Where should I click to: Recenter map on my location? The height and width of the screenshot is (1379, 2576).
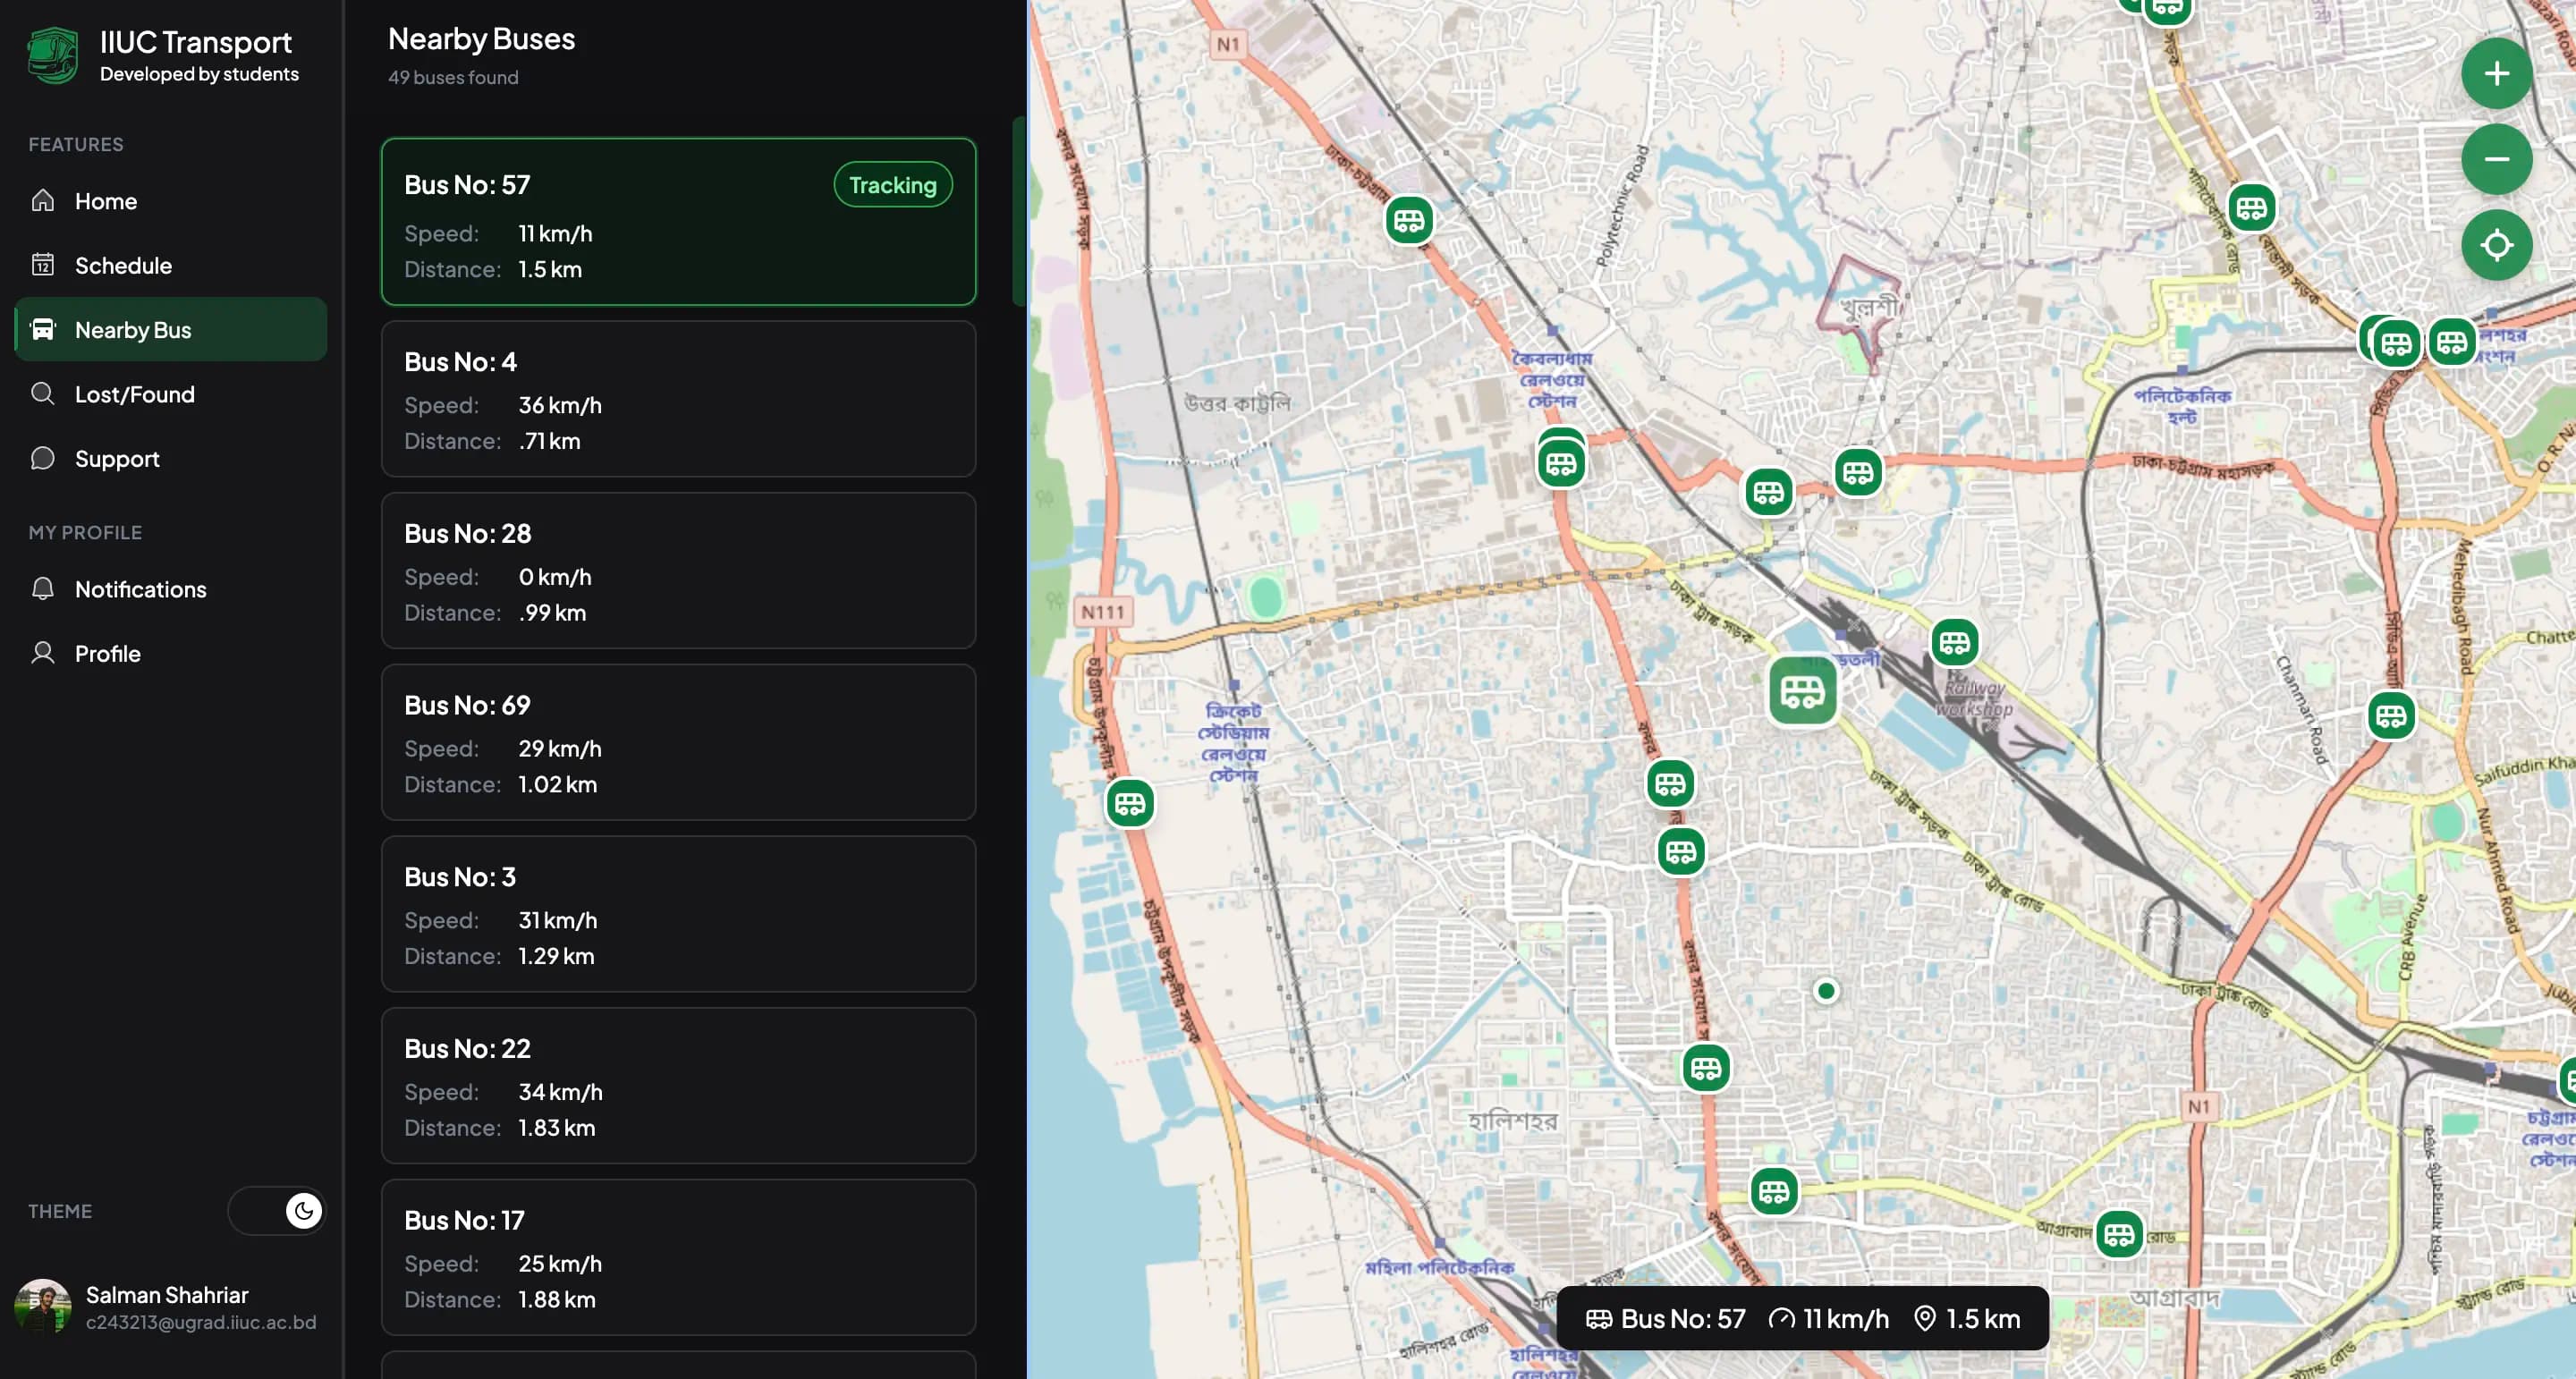pyautogui.click(x=2496, y=245)
